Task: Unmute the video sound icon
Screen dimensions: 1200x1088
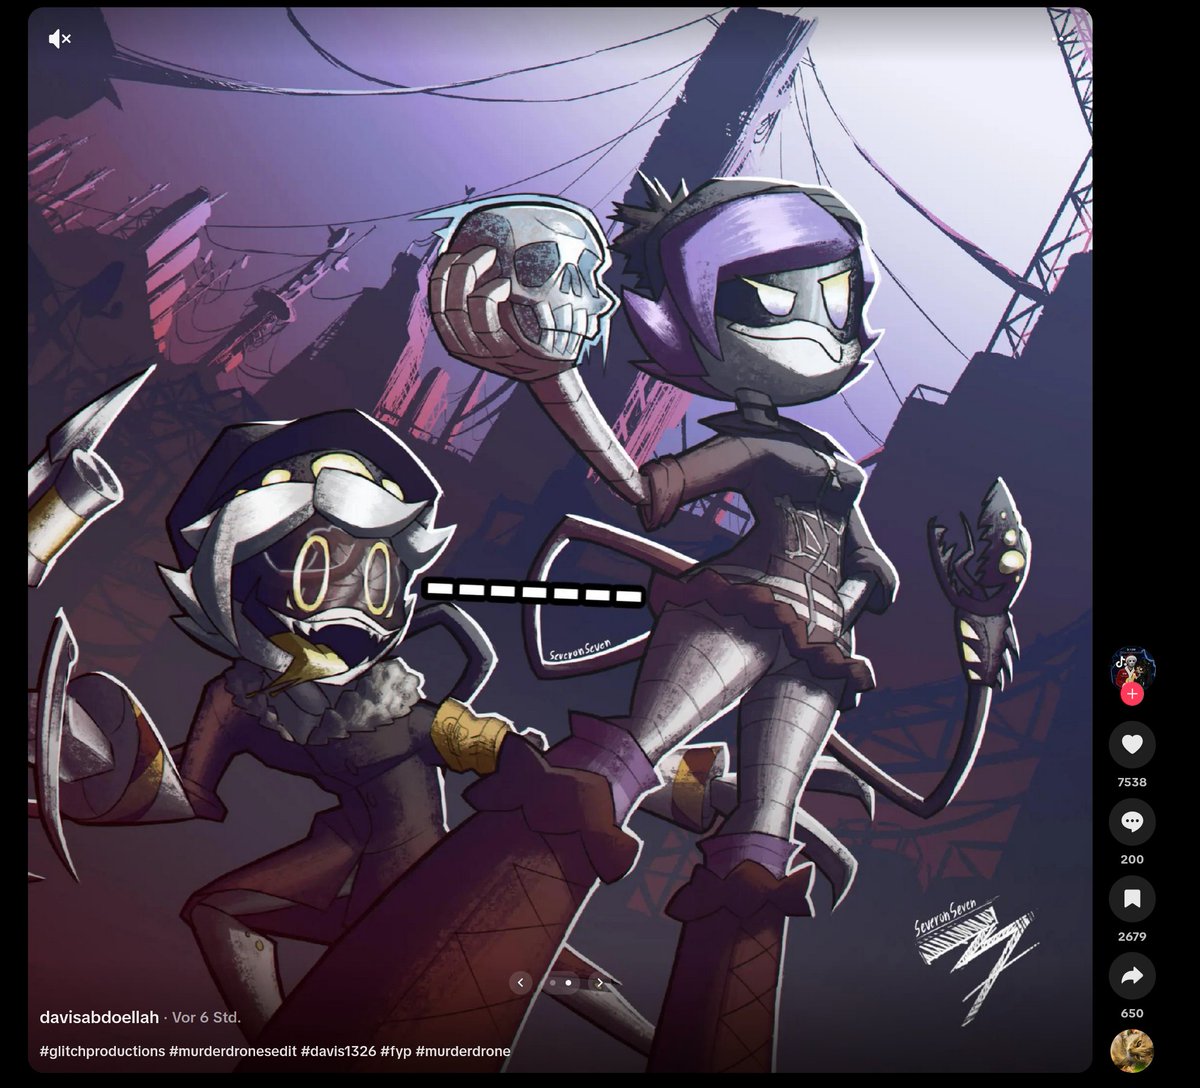Action: tap(59, 39)
